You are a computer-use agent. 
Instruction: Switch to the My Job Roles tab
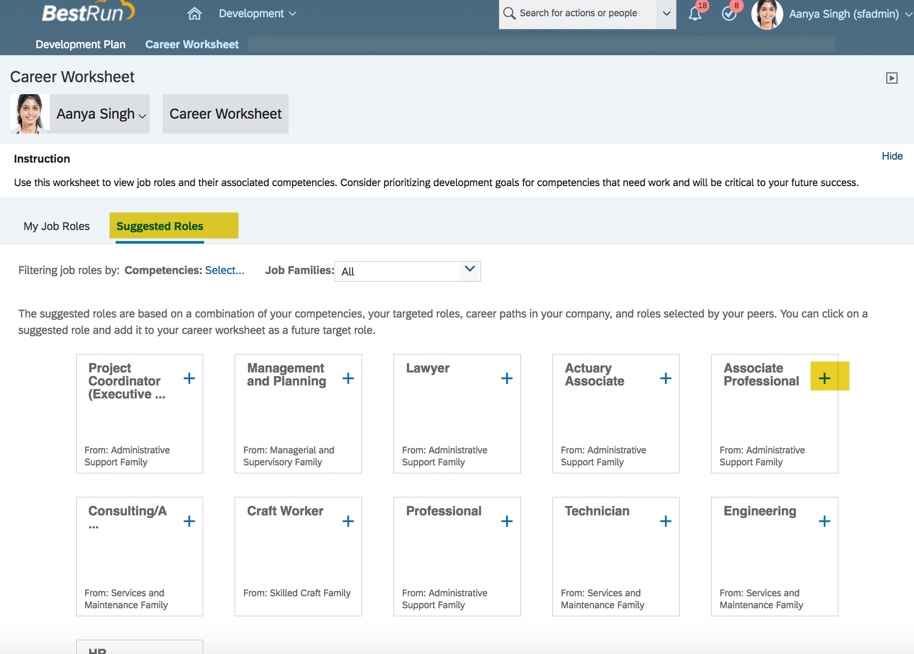click(57, 226)
